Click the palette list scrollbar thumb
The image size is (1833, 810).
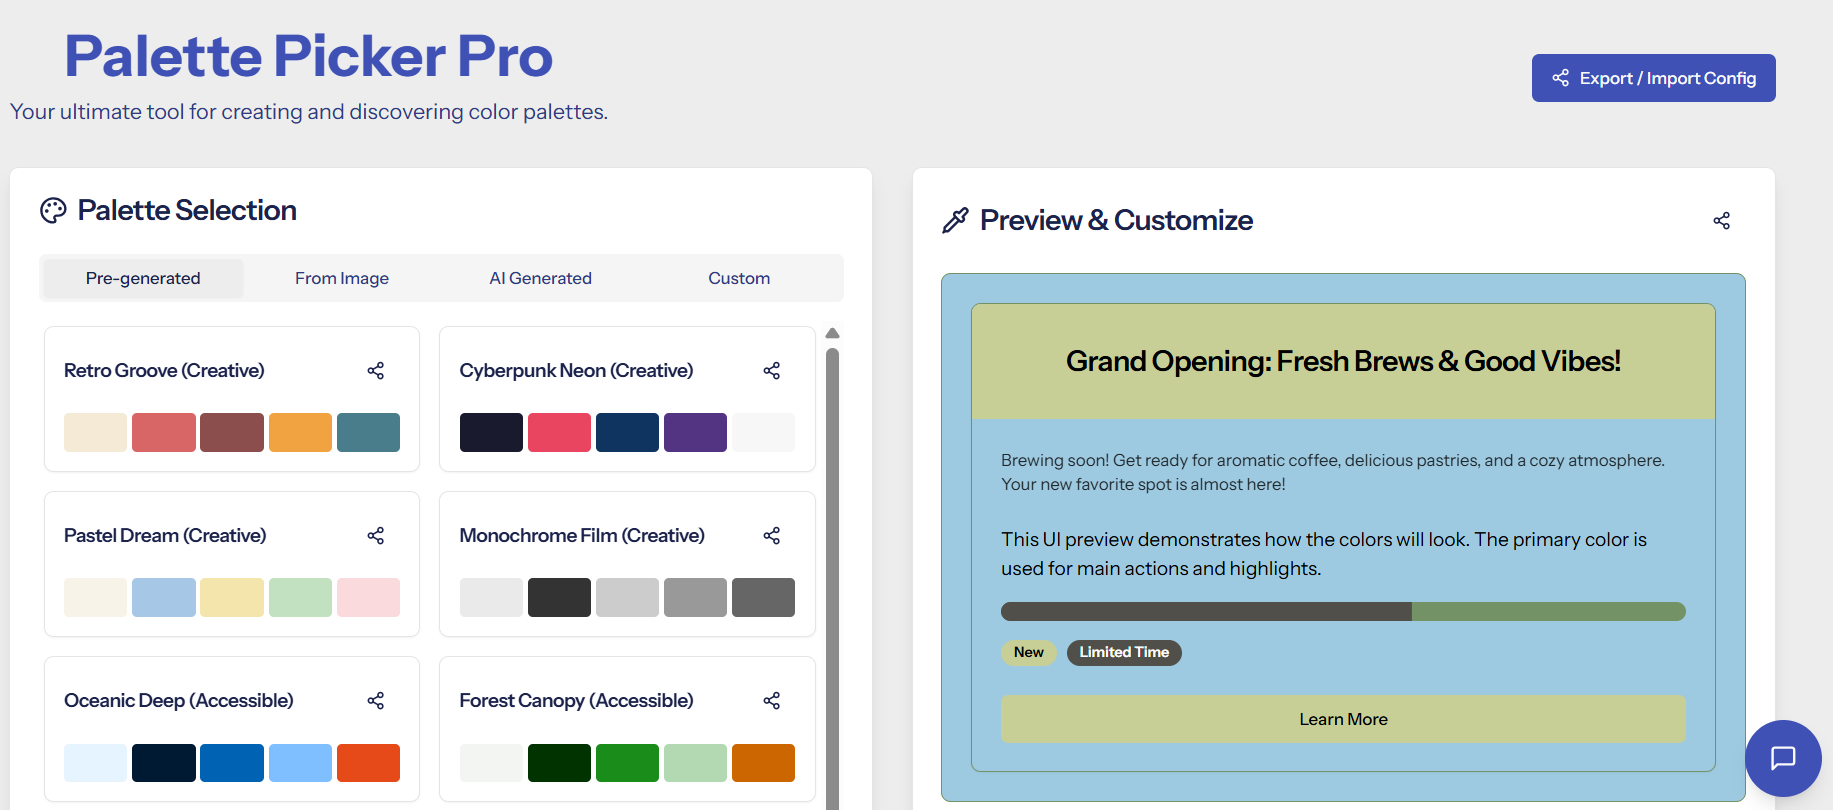(x=832, y=579)
